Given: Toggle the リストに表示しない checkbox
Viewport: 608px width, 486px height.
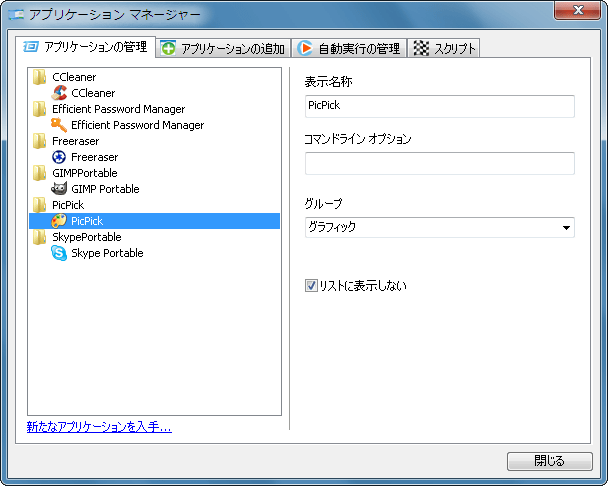Looking at the screenshot, I should (311, 286).
